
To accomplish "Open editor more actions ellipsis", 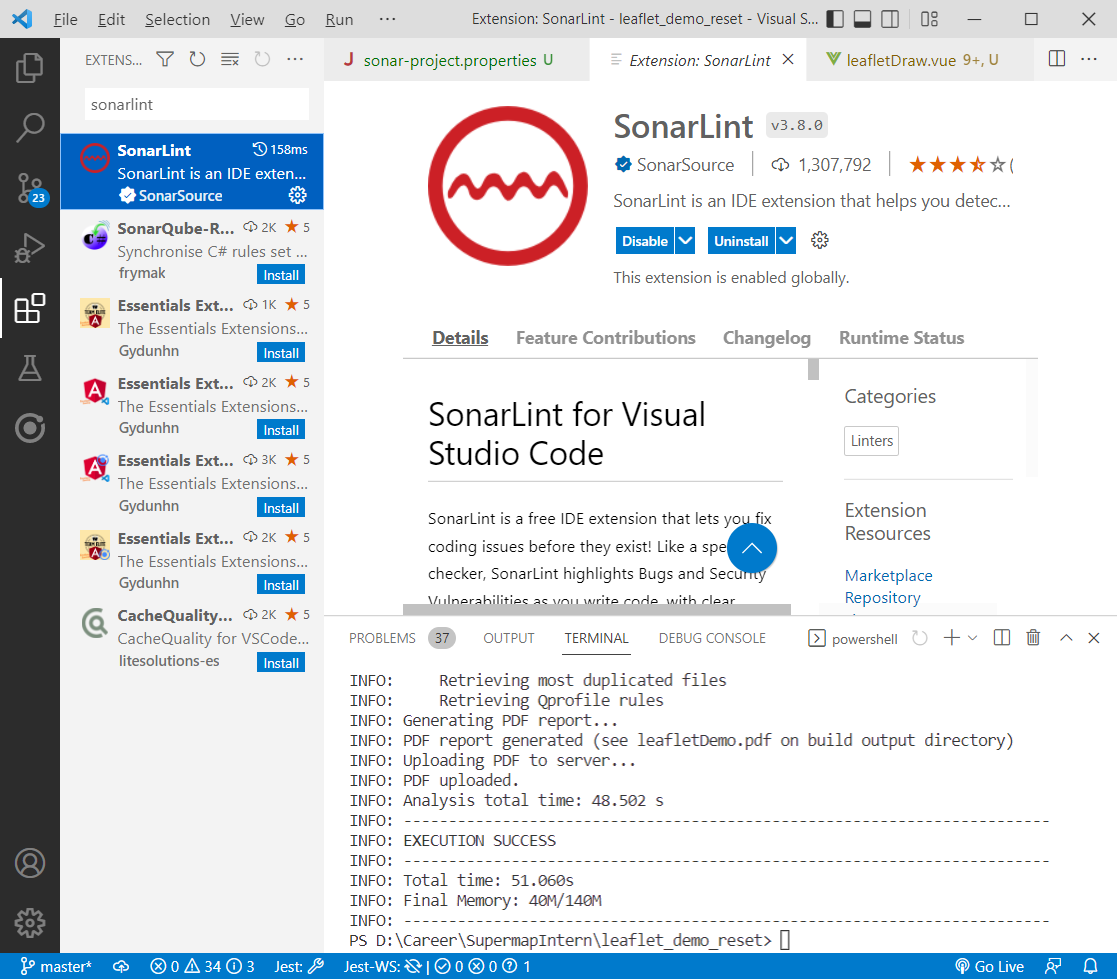I will pyautogui.click(x=1089, y=59).
